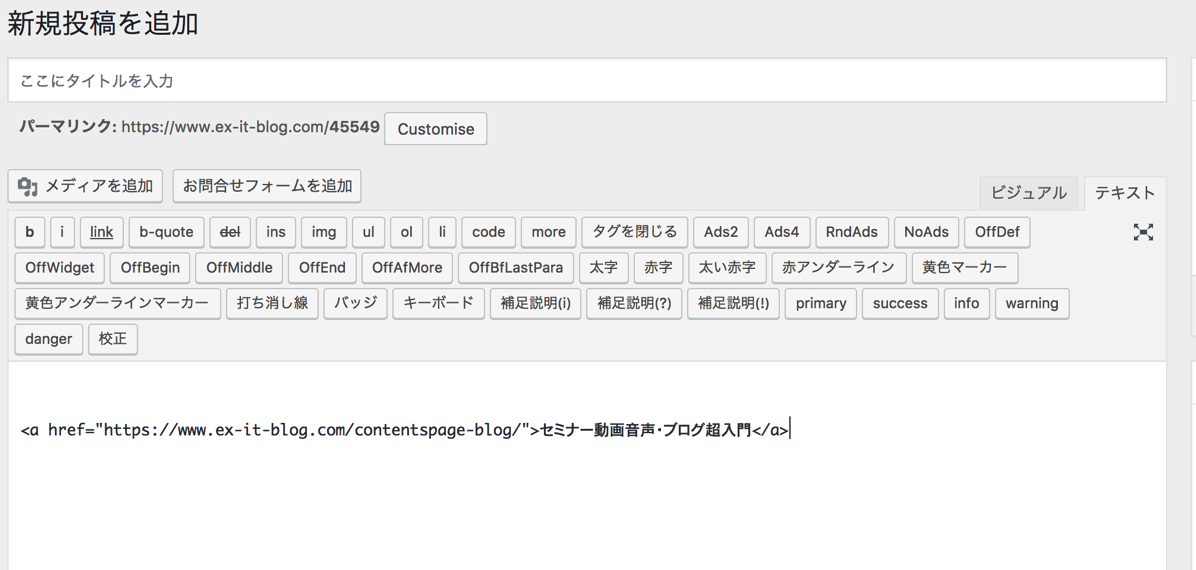Click the primary style button
This screenshot has width=1196, height=570.
821,304
